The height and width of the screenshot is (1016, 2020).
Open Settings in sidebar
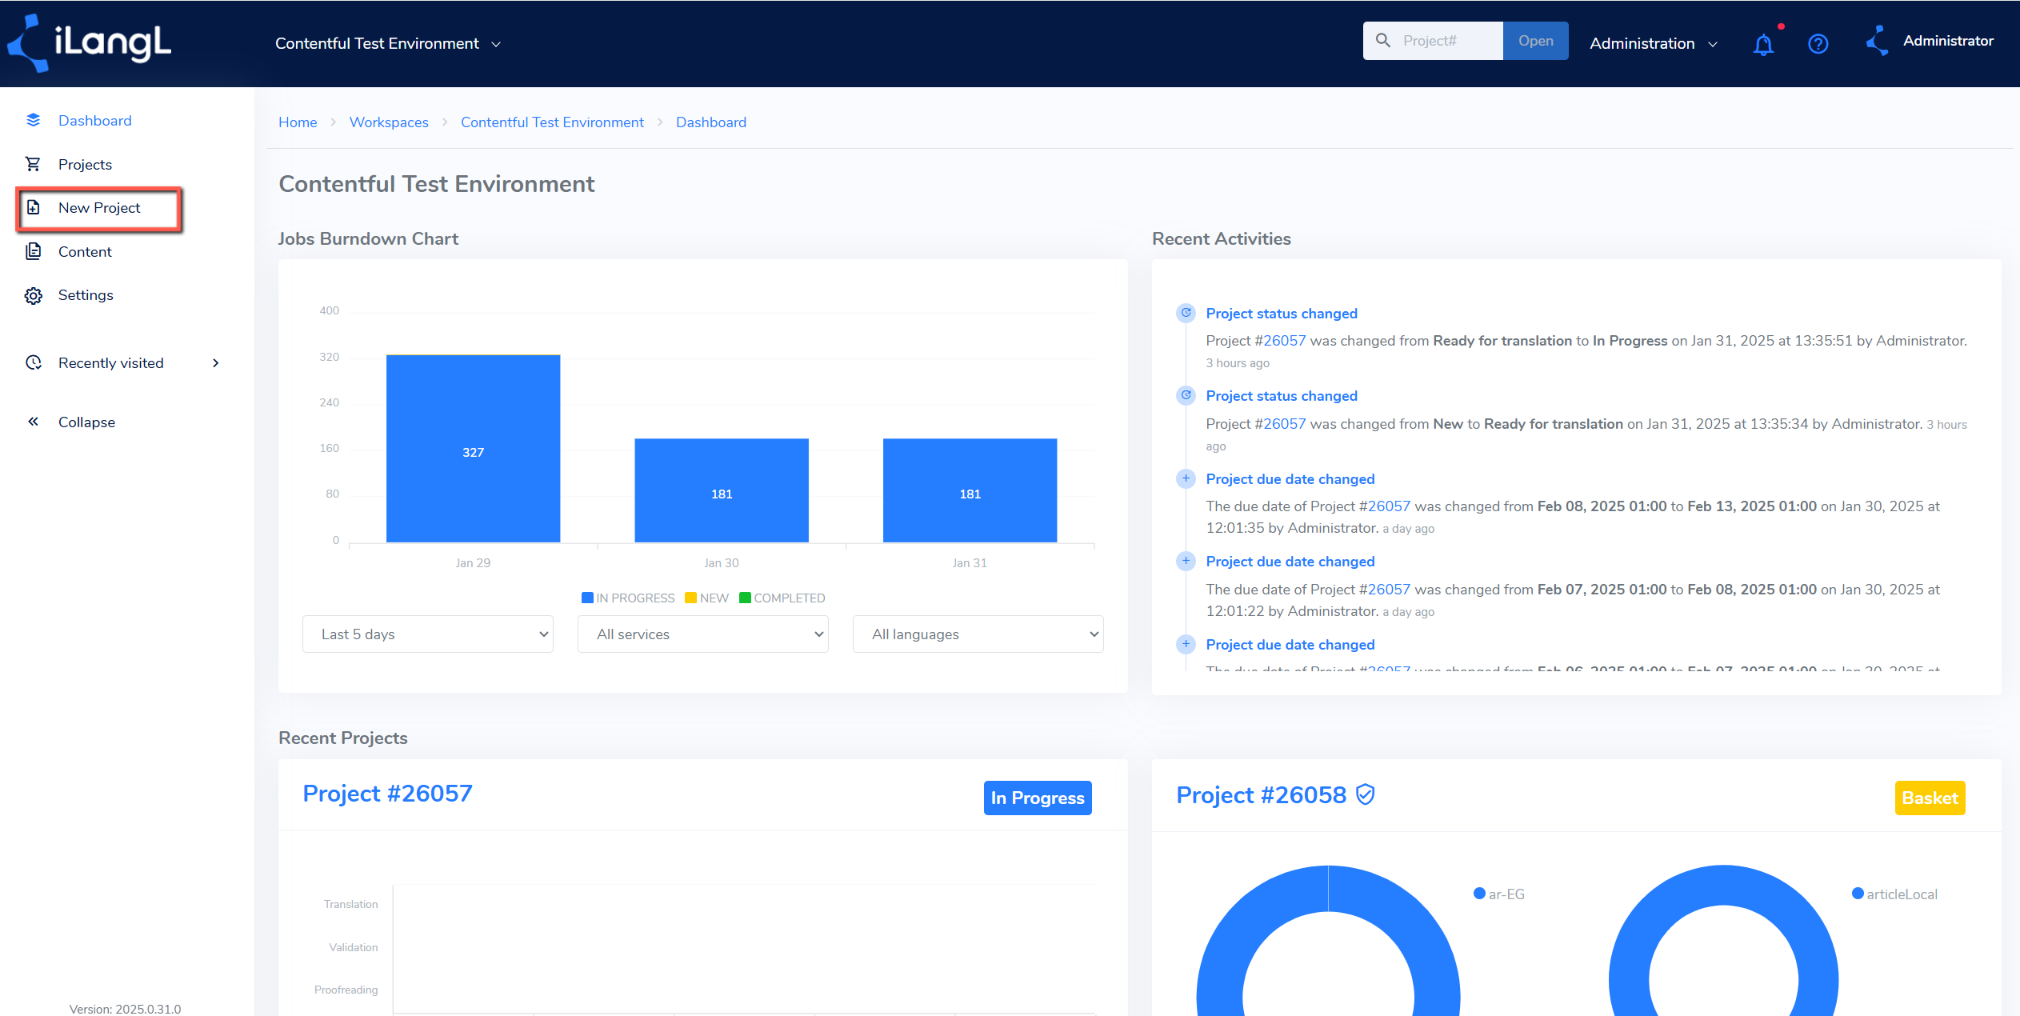(86, 295)
